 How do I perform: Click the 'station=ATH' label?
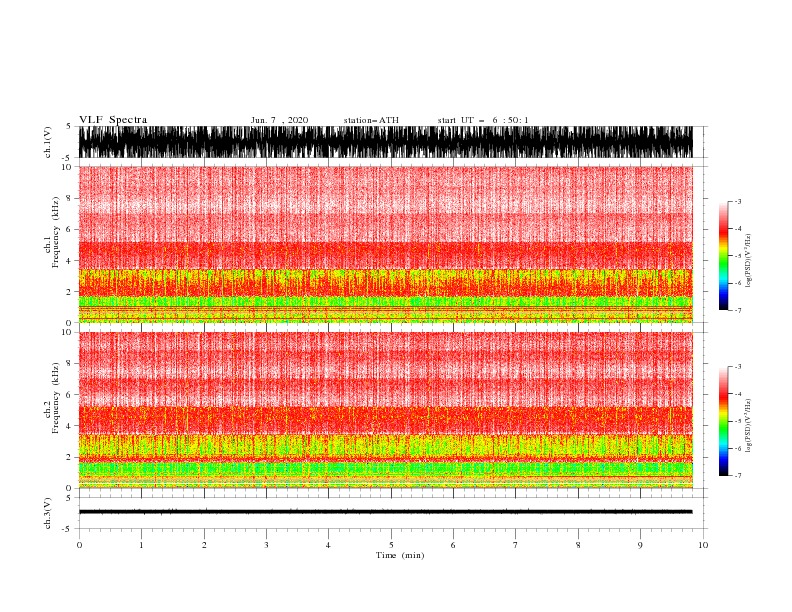(x=371, y=120)
